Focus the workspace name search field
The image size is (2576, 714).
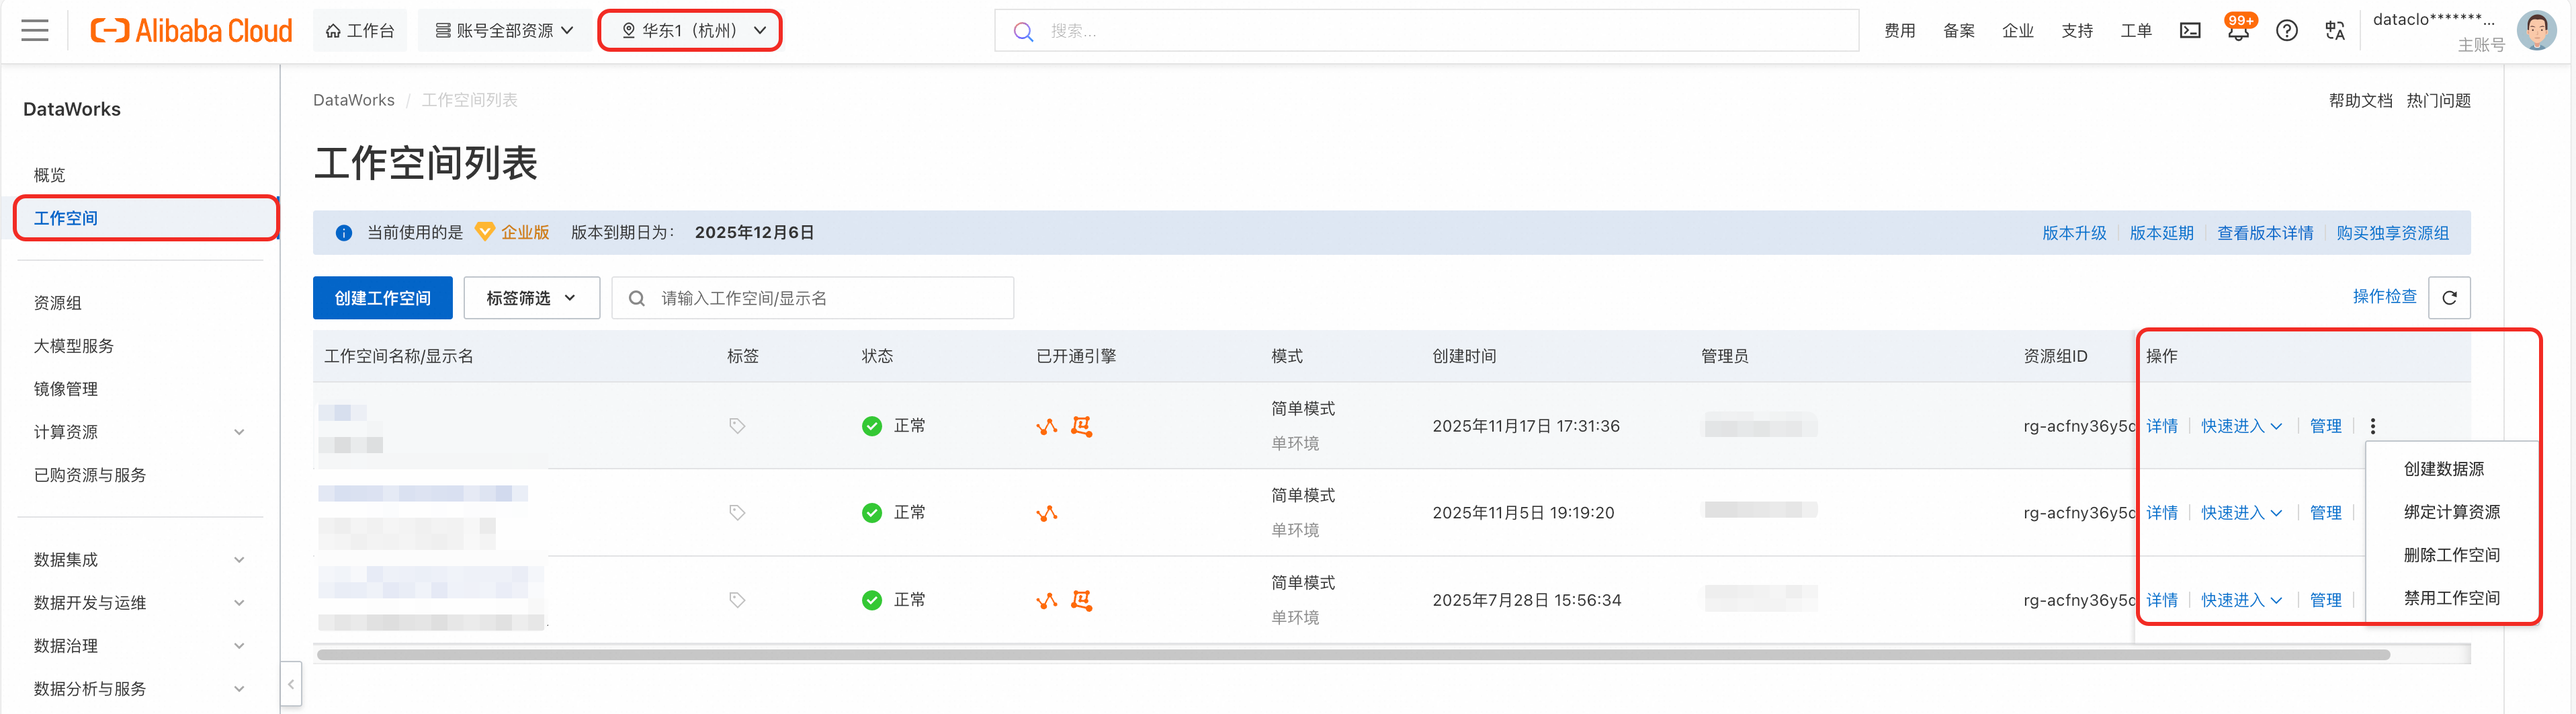812,298
